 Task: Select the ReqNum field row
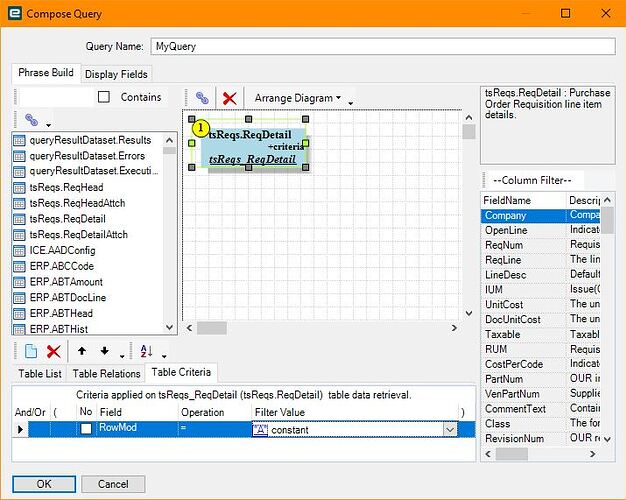[x=541, y=245]
